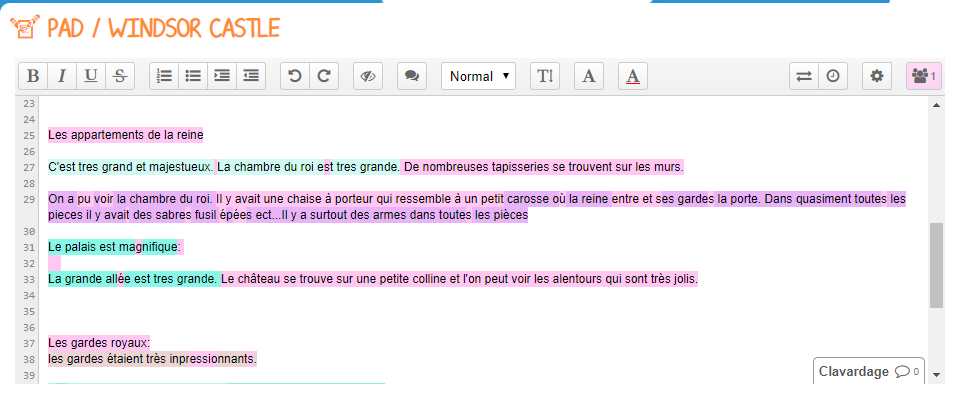
Task: Insert a numbered list
Action: tap(164, 76)
